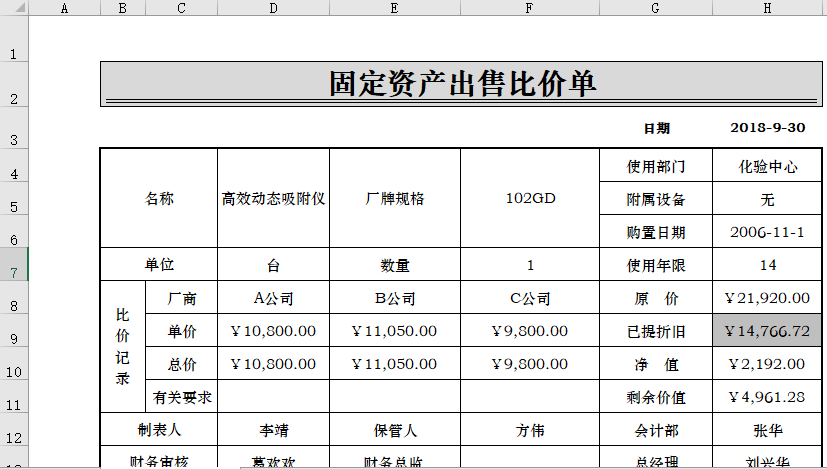The image size is (827, 469).
Task: Select the 102GD specification cell
Action: tap(529, 198)
